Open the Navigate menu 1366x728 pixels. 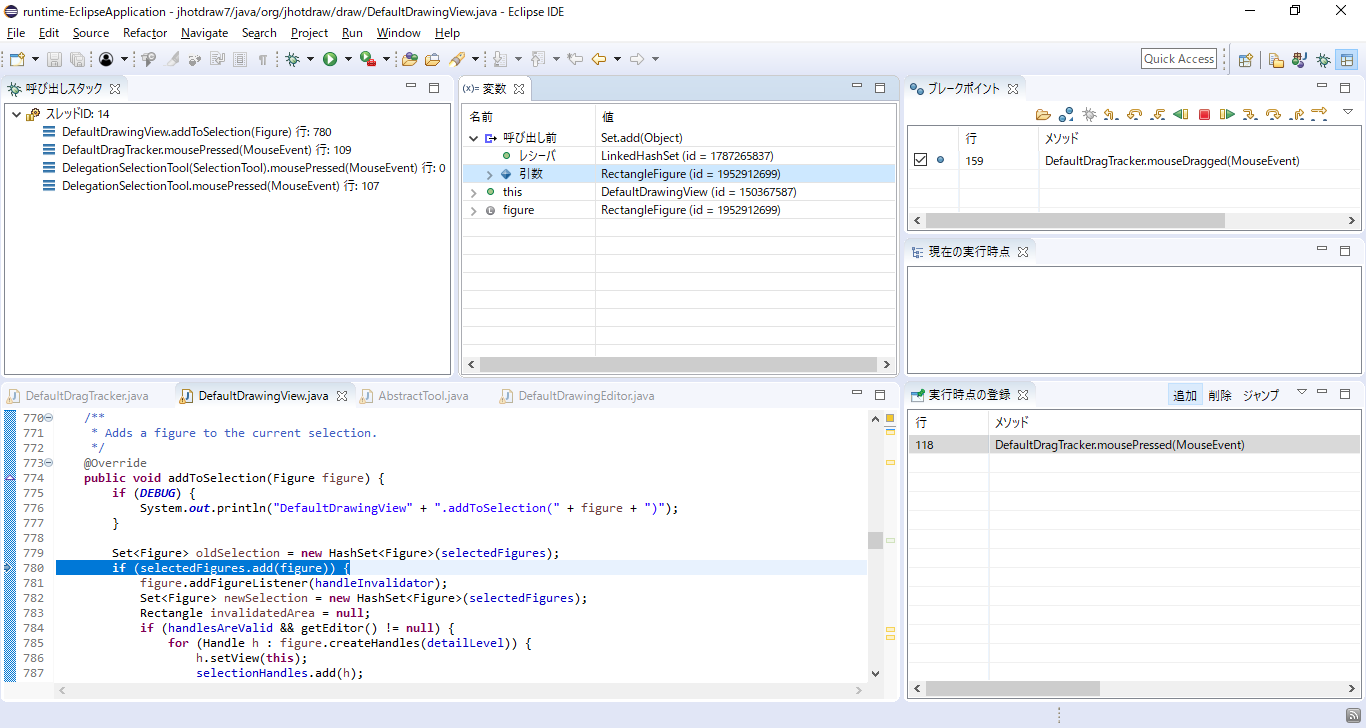click(204, 33)
